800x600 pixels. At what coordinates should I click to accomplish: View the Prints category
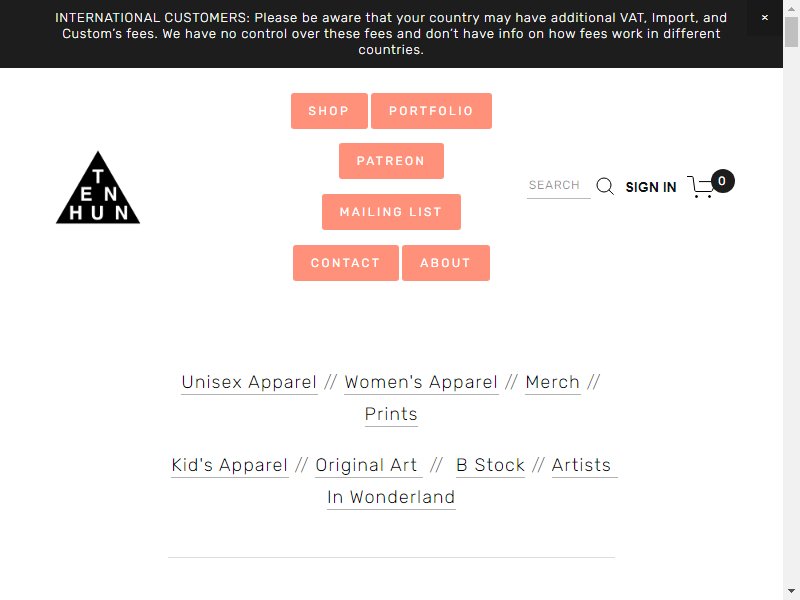point(391,414)
